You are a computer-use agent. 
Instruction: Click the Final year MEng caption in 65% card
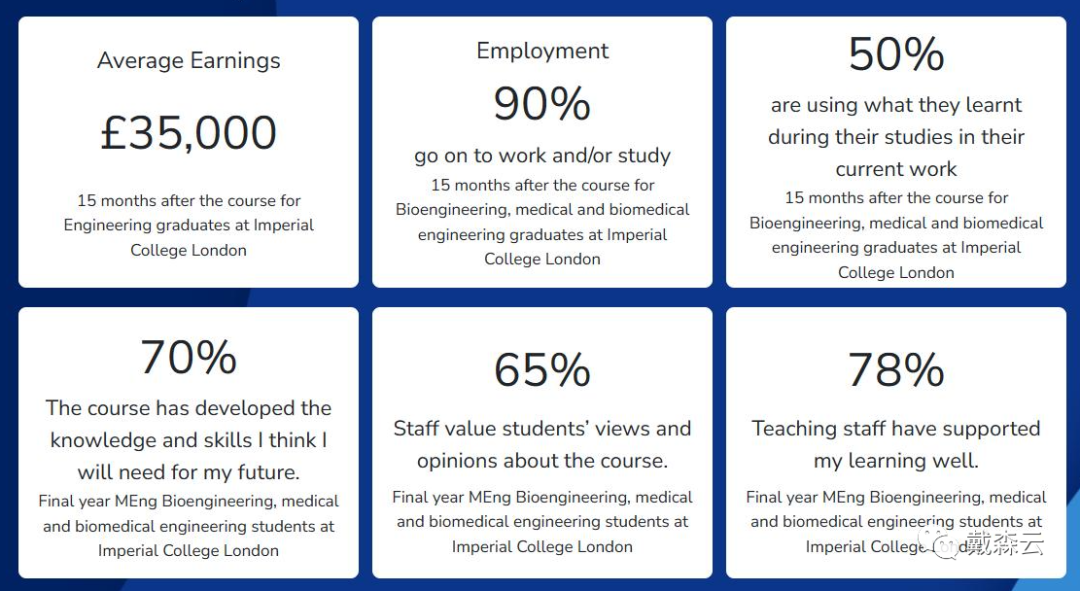point(542,521)
